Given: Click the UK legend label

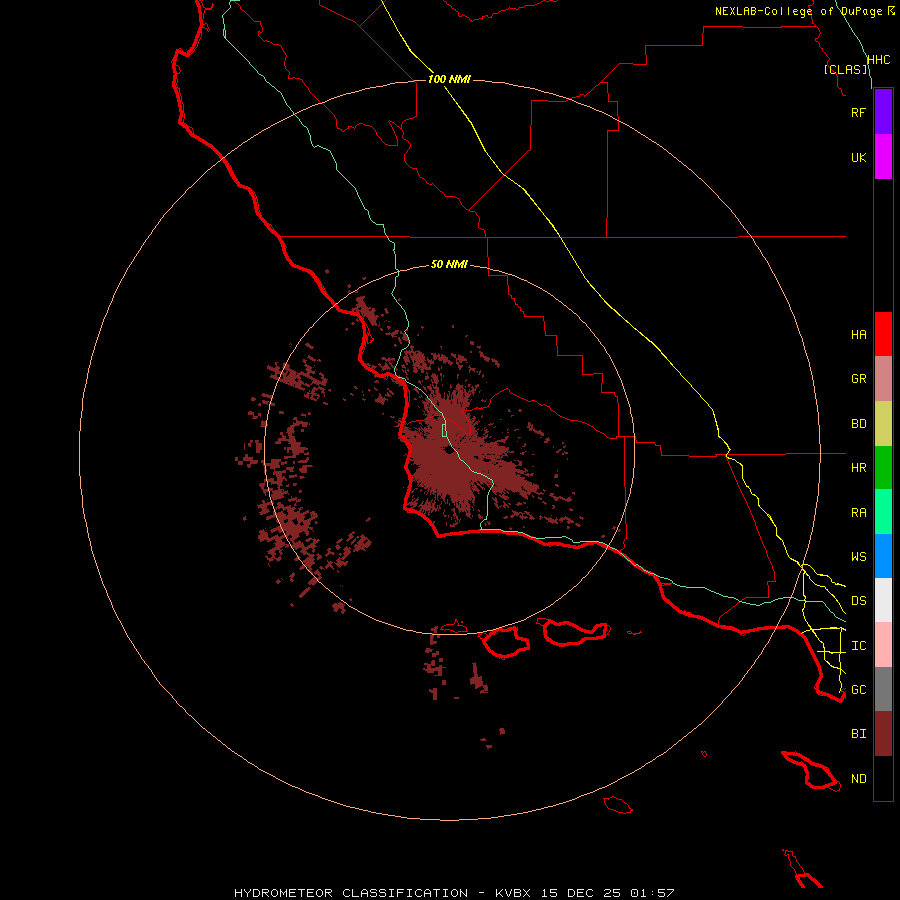Looking at the screenshot, I should pos(858,157).
